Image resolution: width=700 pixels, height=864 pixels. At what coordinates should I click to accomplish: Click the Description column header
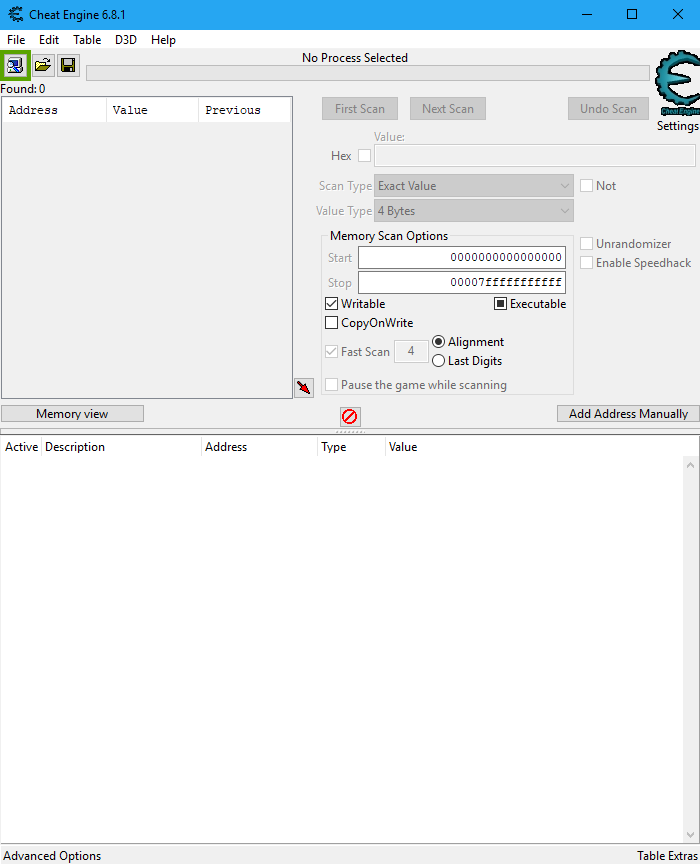coord(121,447)
